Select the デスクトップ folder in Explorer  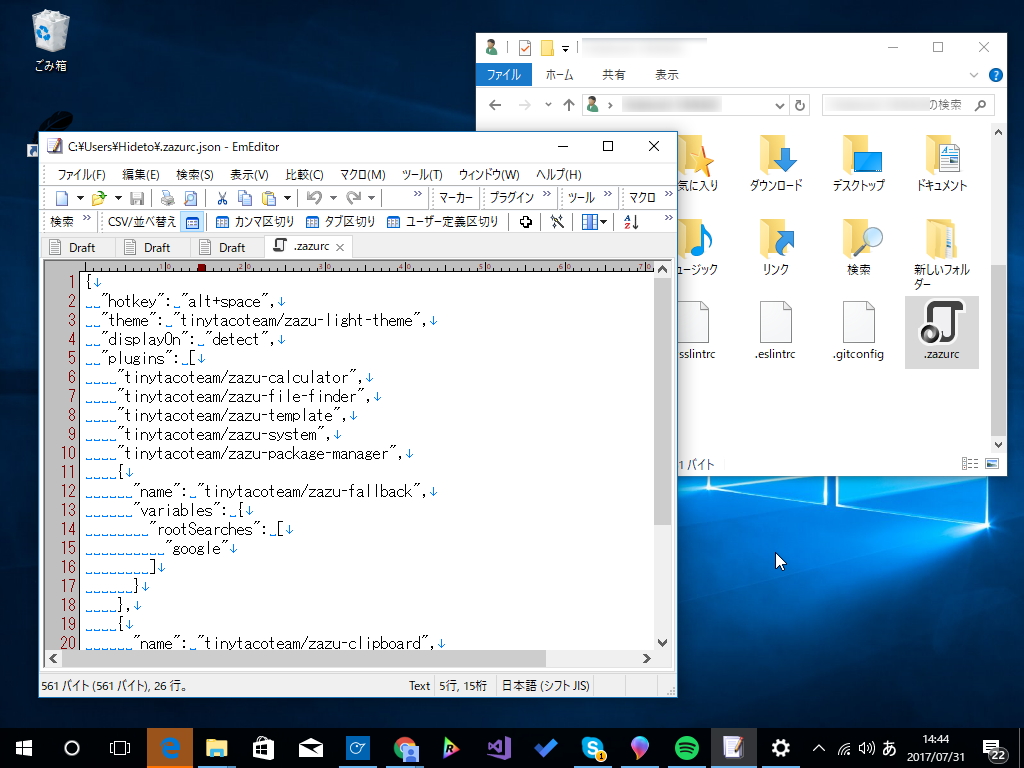point(858,163)
